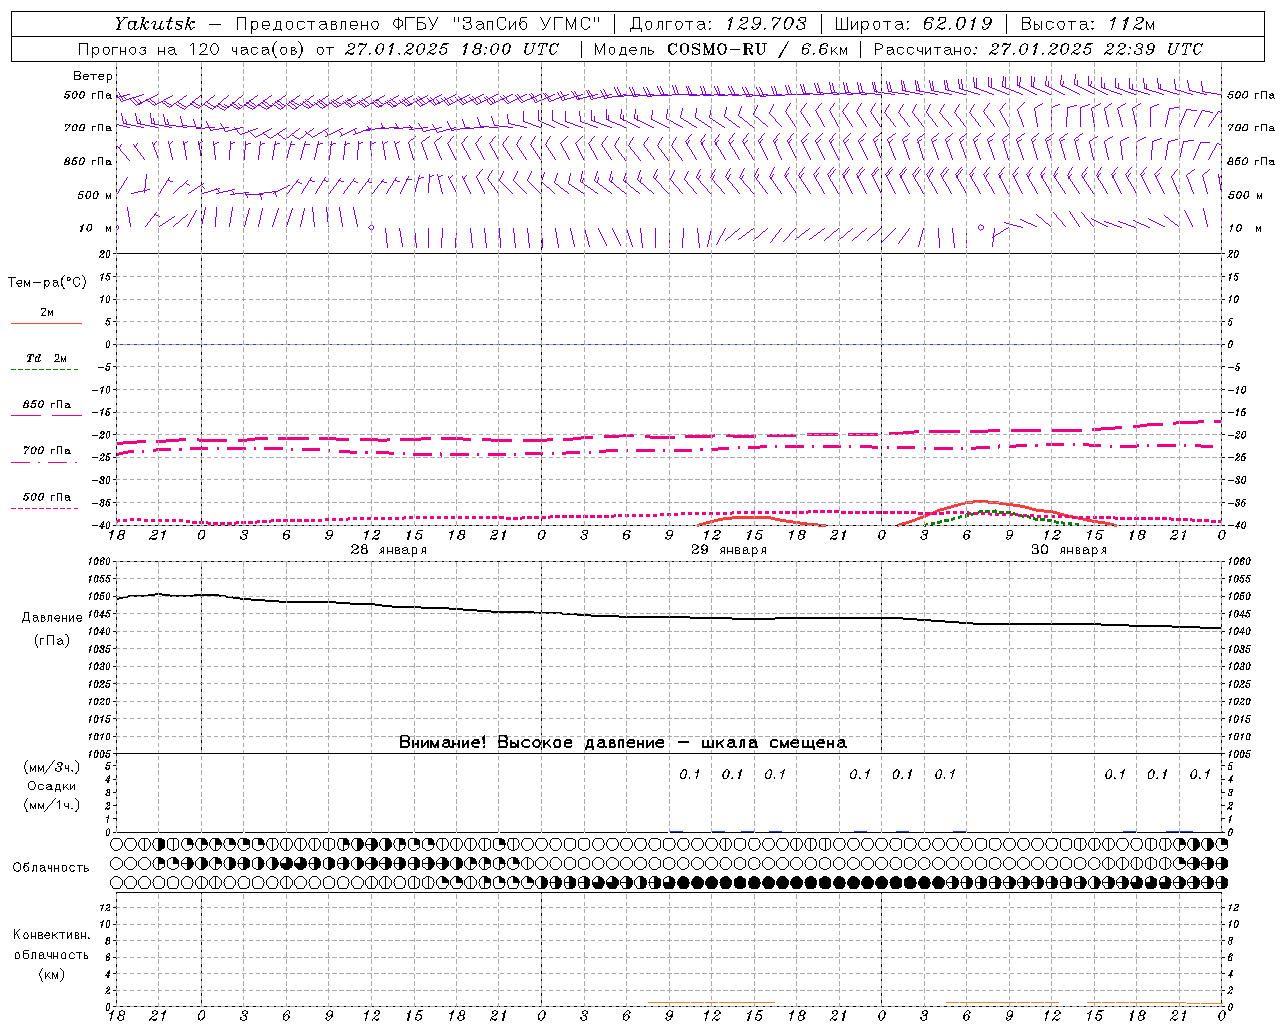
Task: Click the (км) unit under convective cloud label
Action: (51, 974)
